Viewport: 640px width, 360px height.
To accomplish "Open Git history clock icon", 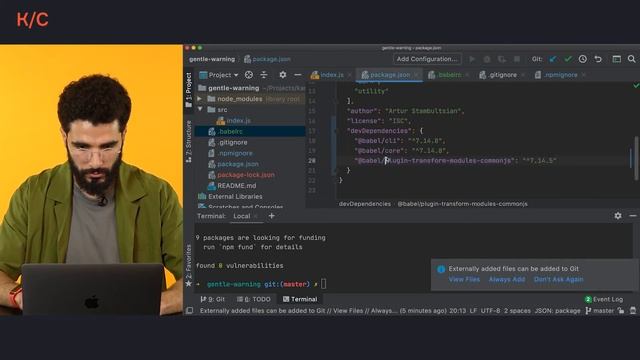I will (x=583, y=59).
